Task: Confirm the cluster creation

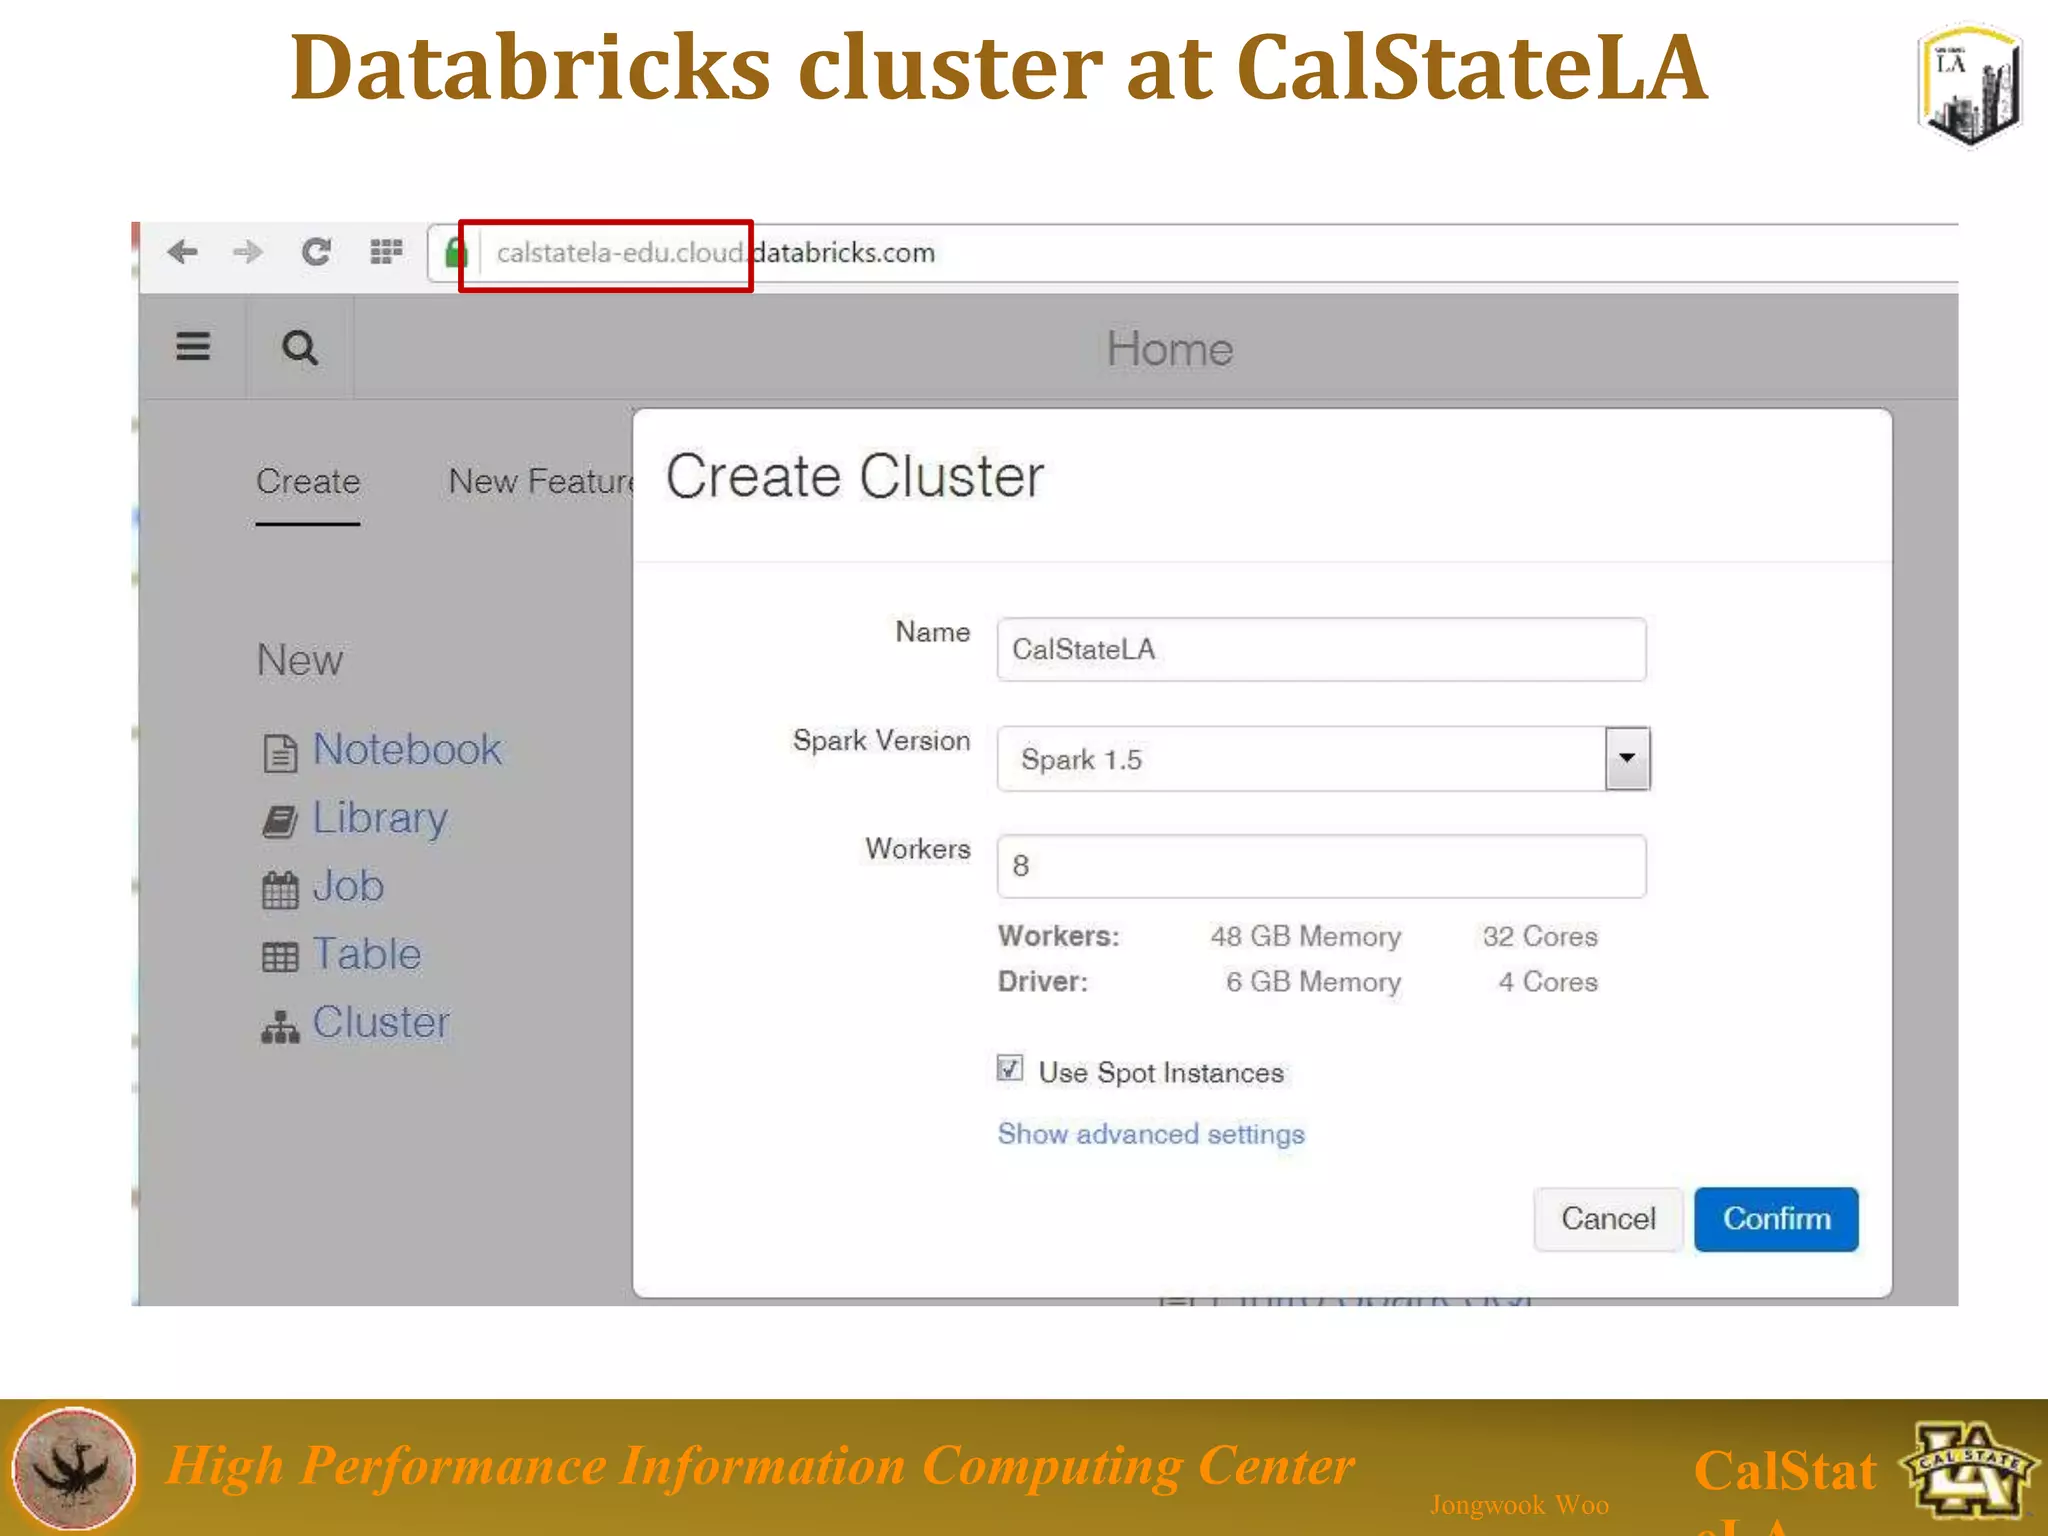Action: 1776,1219
